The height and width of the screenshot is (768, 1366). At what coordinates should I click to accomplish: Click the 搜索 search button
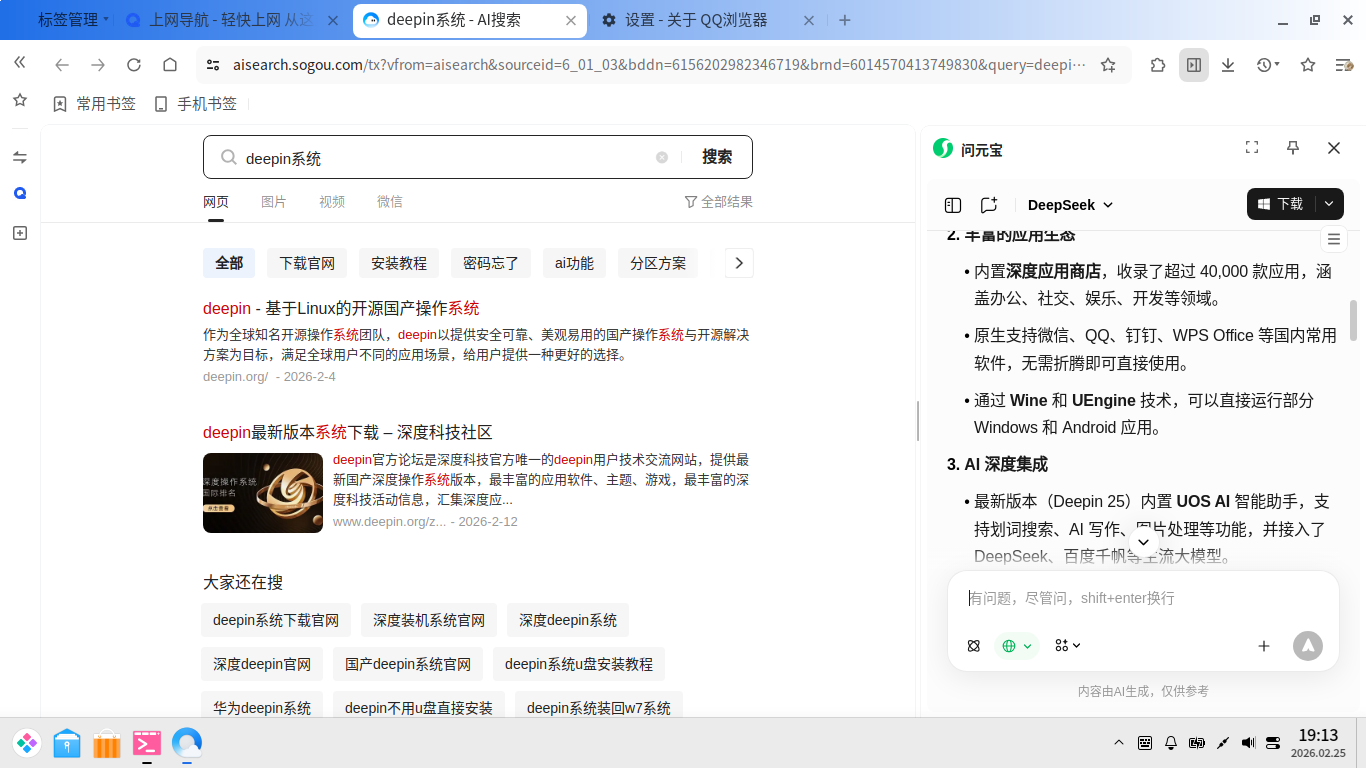[x=717, y=157]
